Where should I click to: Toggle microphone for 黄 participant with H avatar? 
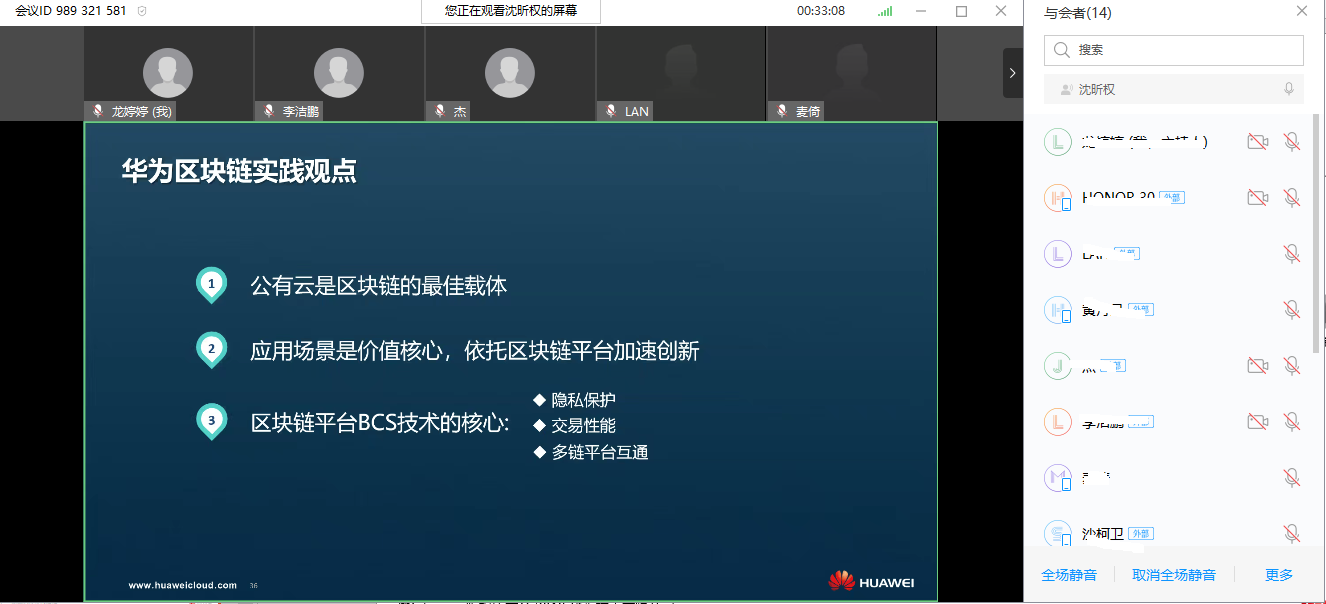[1292, 310]
